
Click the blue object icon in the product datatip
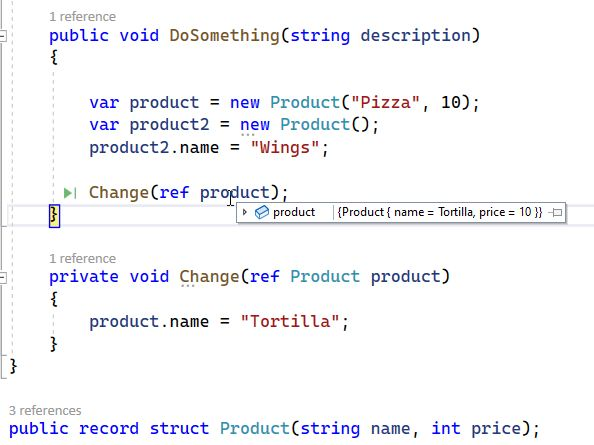point(262,212)
